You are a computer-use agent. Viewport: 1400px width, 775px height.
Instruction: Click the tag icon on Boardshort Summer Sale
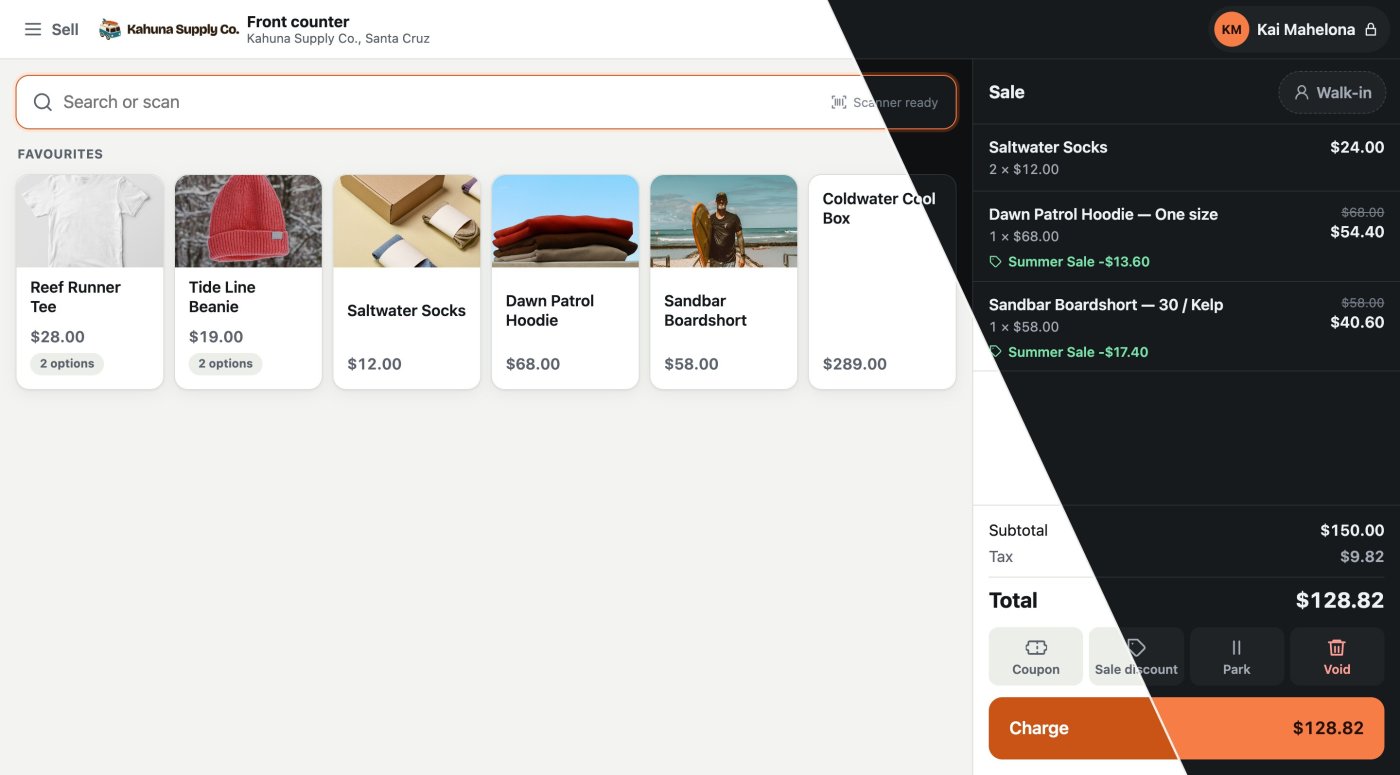pos(995,352)
